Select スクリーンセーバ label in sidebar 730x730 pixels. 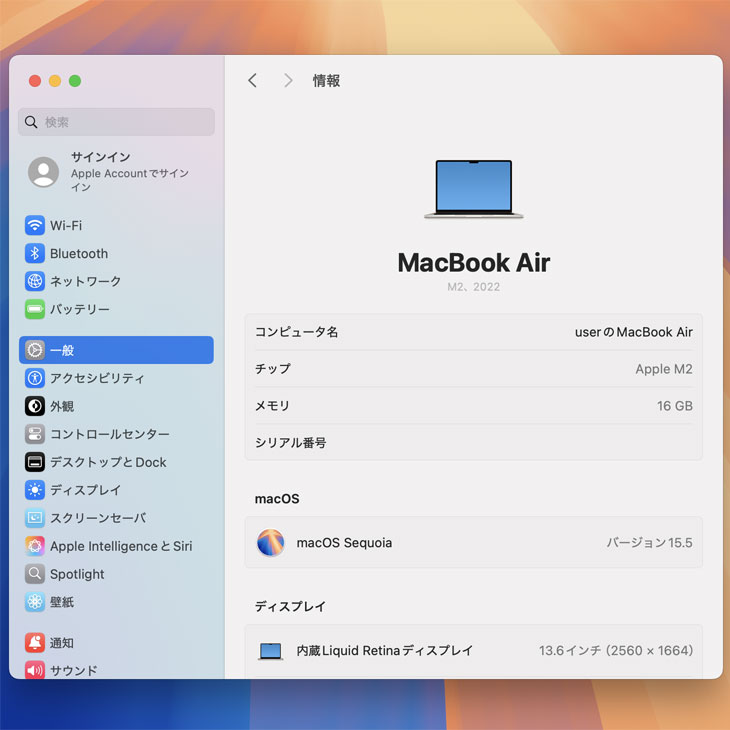98,518
